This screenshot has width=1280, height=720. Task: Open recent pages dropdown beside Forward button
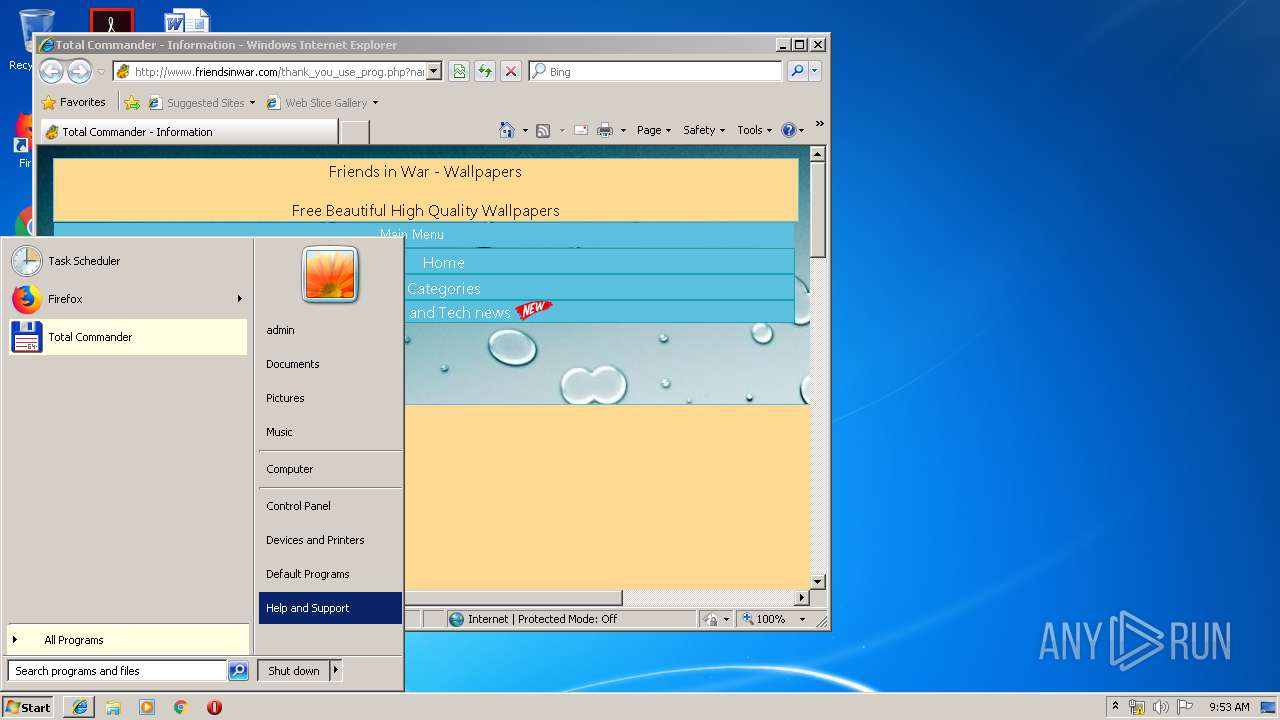click(100, 72)
